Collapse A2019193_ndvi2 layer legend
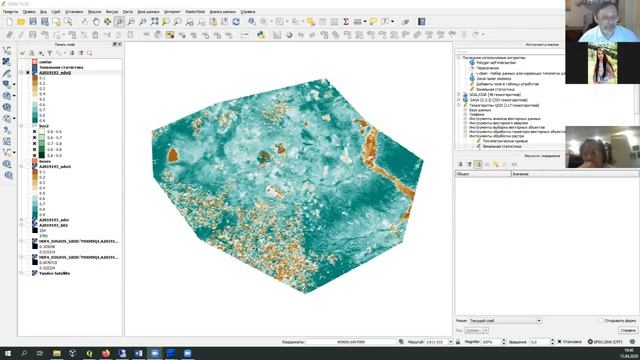This screenshot has width=640, height=360. 22,73
